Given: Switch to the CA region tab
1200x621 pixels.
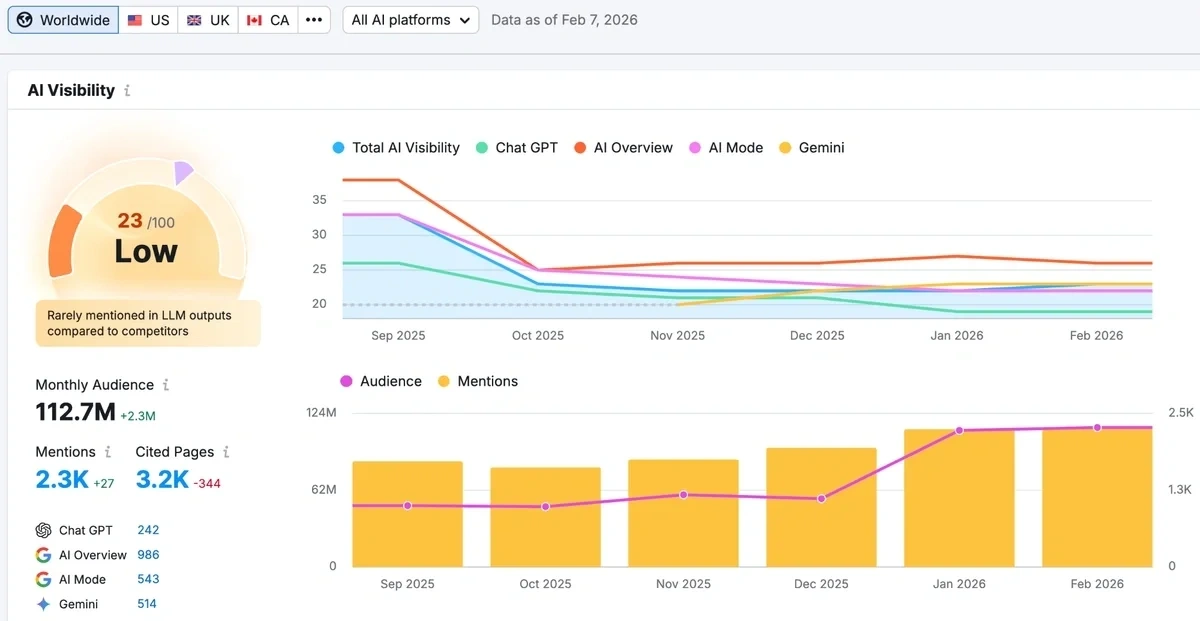Looking at the screenshot, I should pos(268,20).
